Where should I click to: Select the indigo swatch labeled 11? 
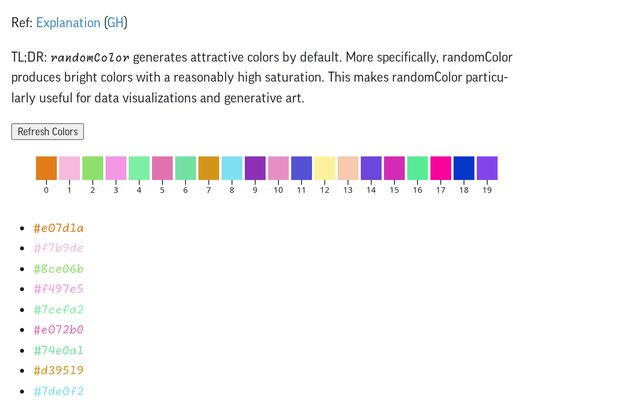pos(301,168)
